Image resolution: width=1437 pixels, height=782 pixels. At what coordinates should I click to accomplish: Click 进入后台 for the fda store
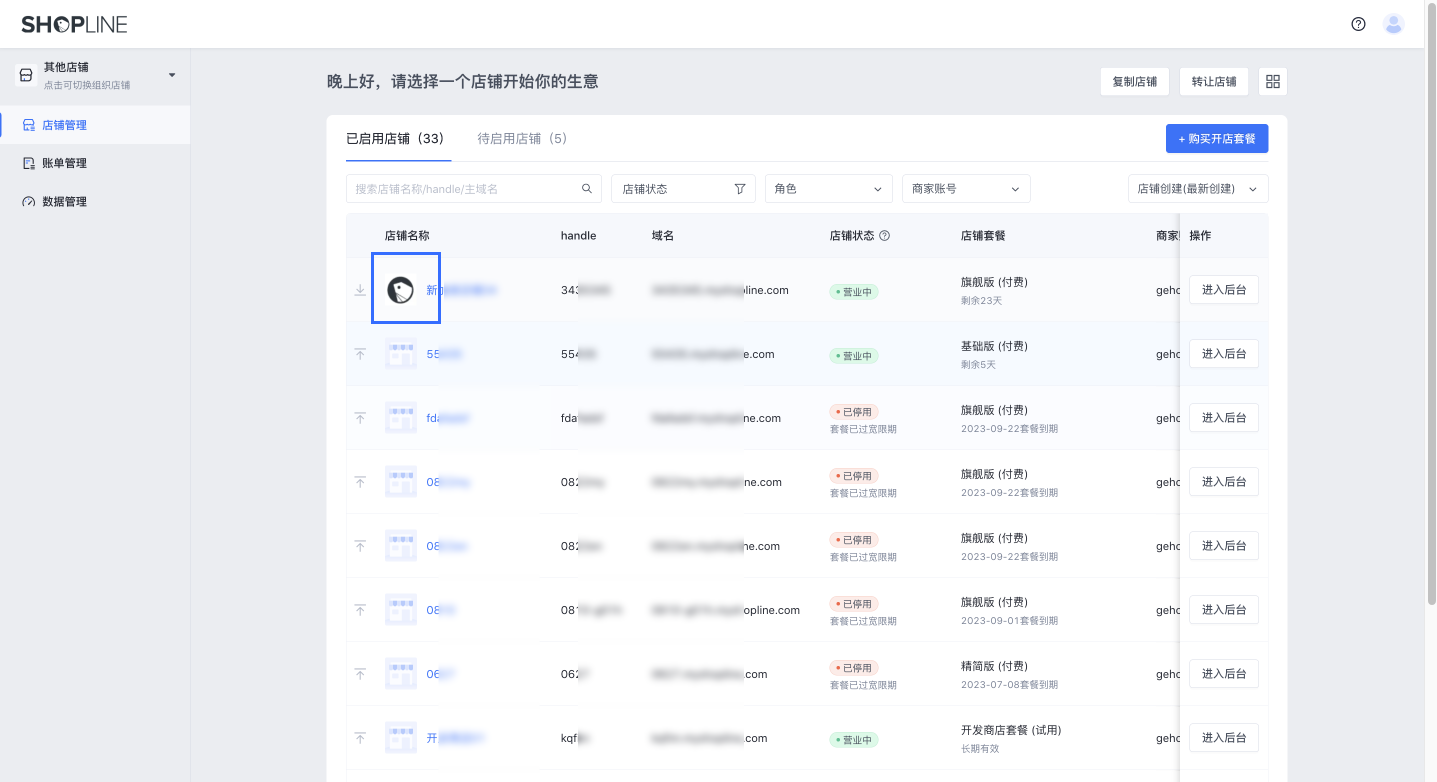tap(1224, 418)
